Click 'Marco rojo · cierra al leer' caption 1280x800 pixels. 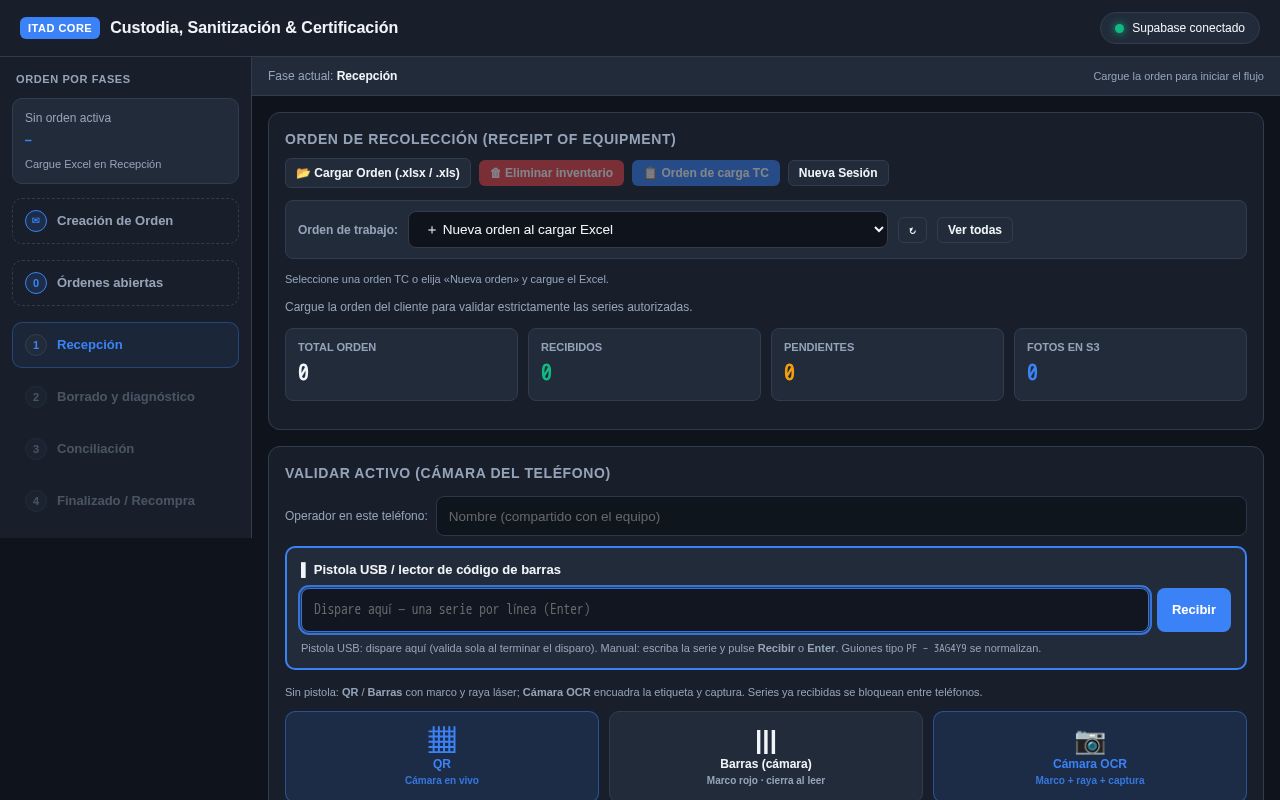tap(766, 781)
